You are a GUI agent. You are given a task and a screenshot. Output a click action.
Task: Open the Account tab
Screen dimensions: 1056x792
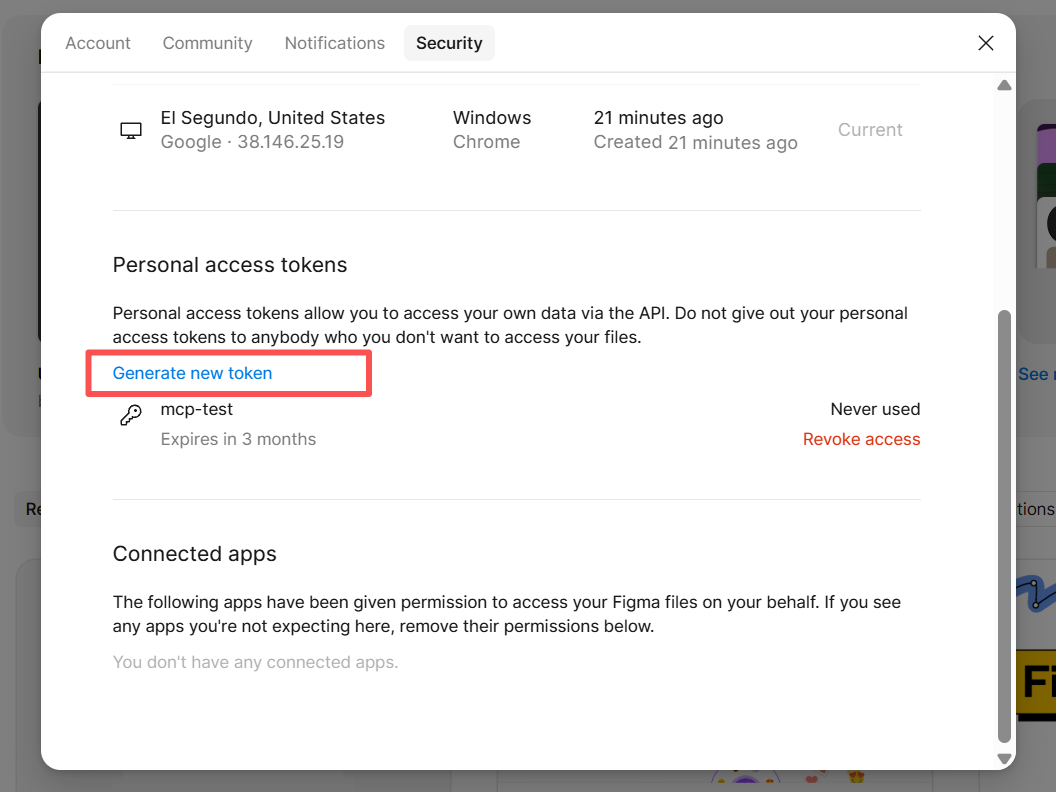(x=98, y=43)
